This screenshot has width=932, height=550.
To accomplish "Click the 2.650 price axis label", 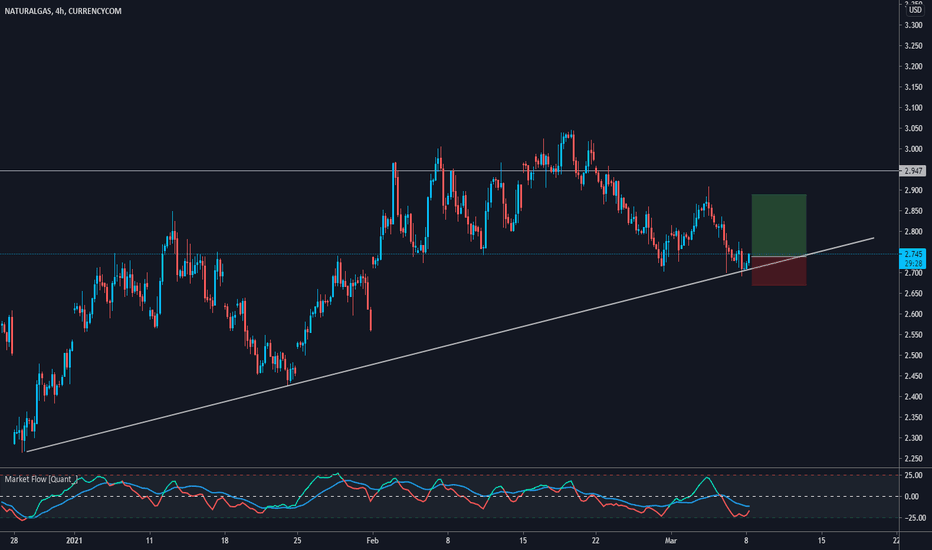I will [x=914, y=293].
